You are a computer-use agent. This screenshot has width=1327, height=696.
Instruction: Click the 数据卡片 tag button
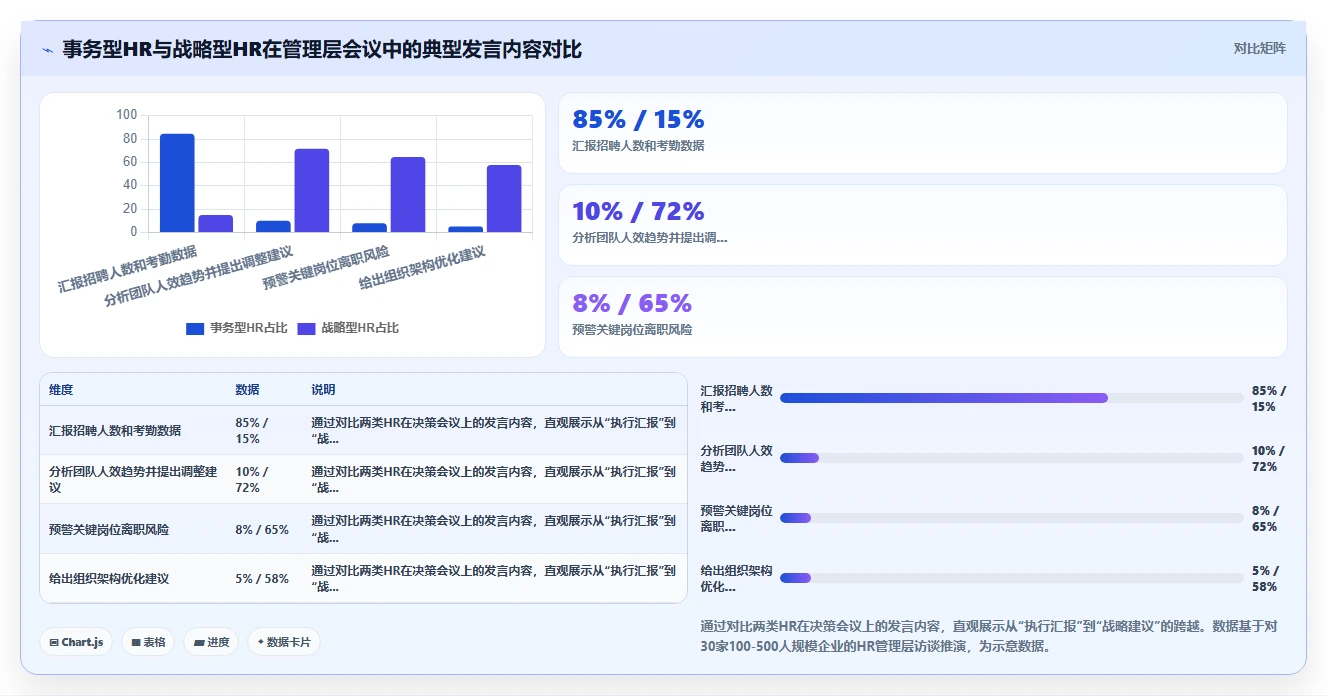pyautogui.click(x=284, y=642)
